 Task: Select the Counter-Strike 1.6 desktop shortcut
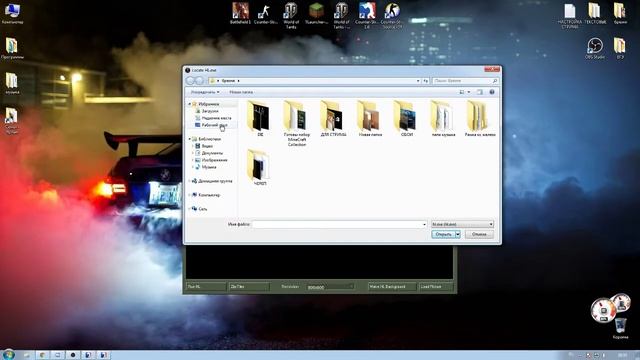tap(367, 16)
